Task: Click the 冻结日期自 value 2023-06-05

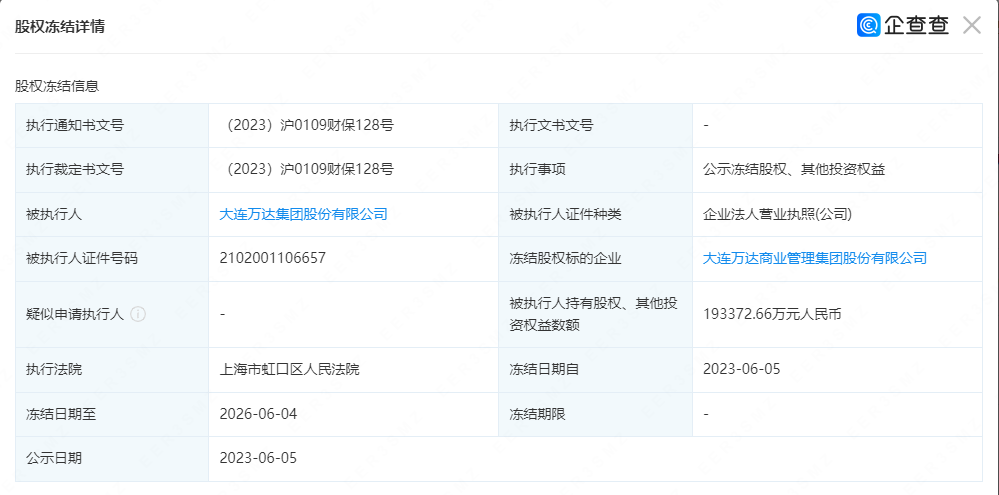Action: coord(742,369)
